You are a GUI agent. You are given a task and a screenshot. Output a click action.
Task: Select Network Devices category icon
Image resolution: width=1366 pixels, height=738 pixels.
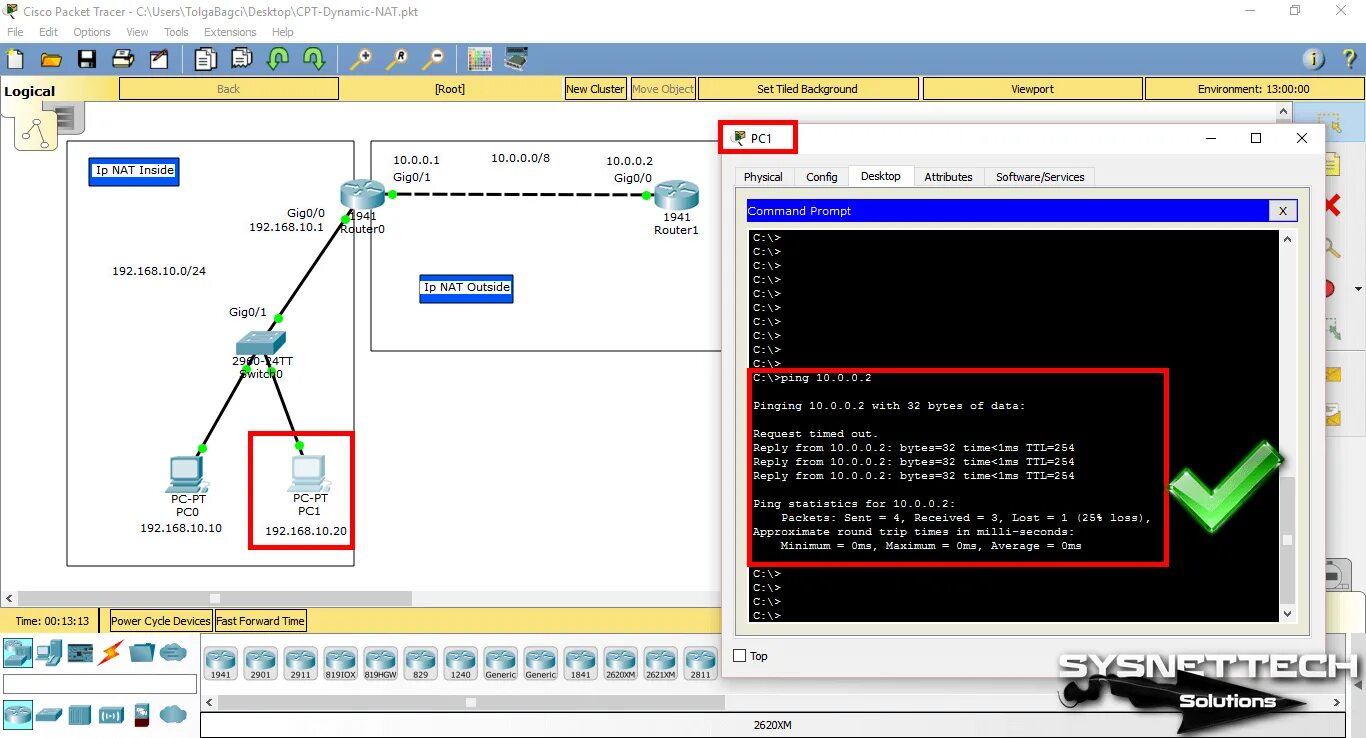click(17, 653)
